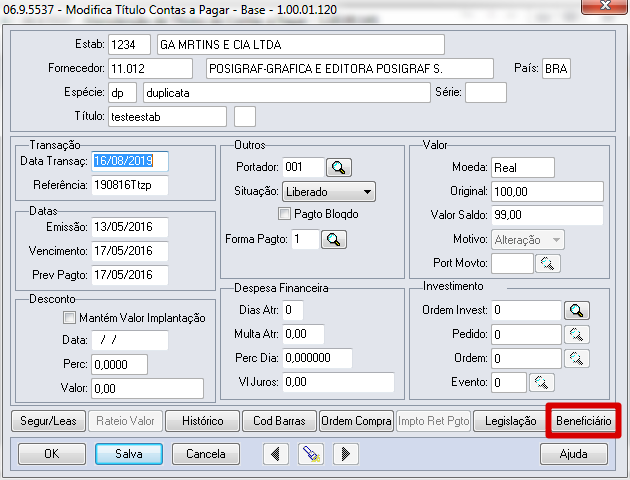Enable Mantém Valor Implantação checkbox

[x=69, y=318]
